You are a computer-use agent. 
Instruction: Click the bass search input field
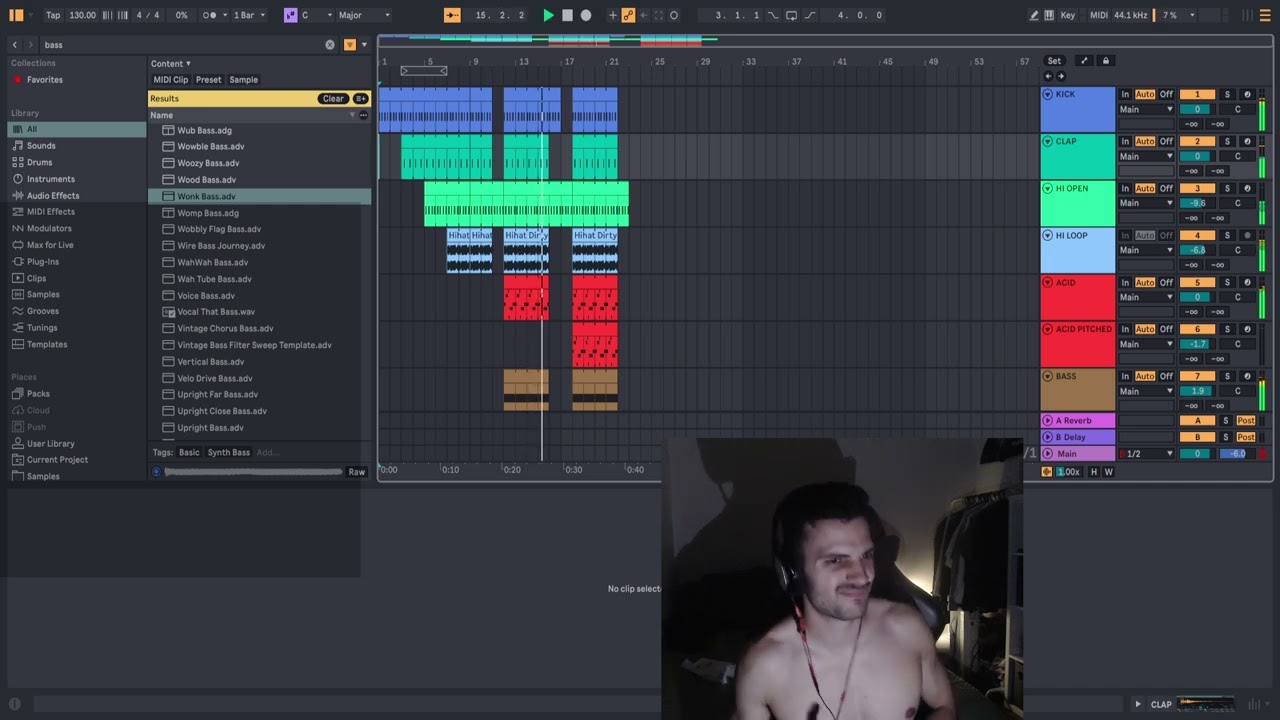(x=180, y=44)
